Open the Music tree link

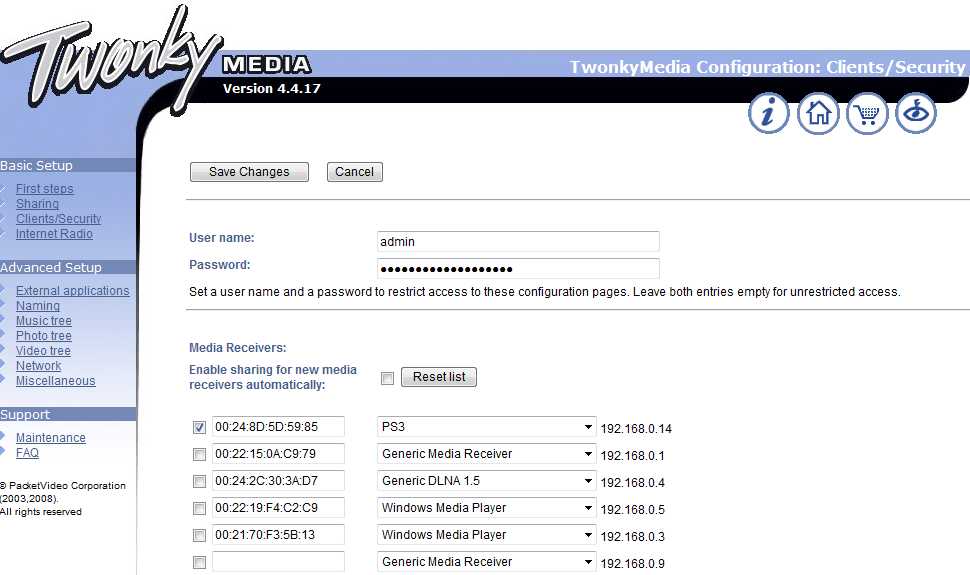click(x=43, y=321)
